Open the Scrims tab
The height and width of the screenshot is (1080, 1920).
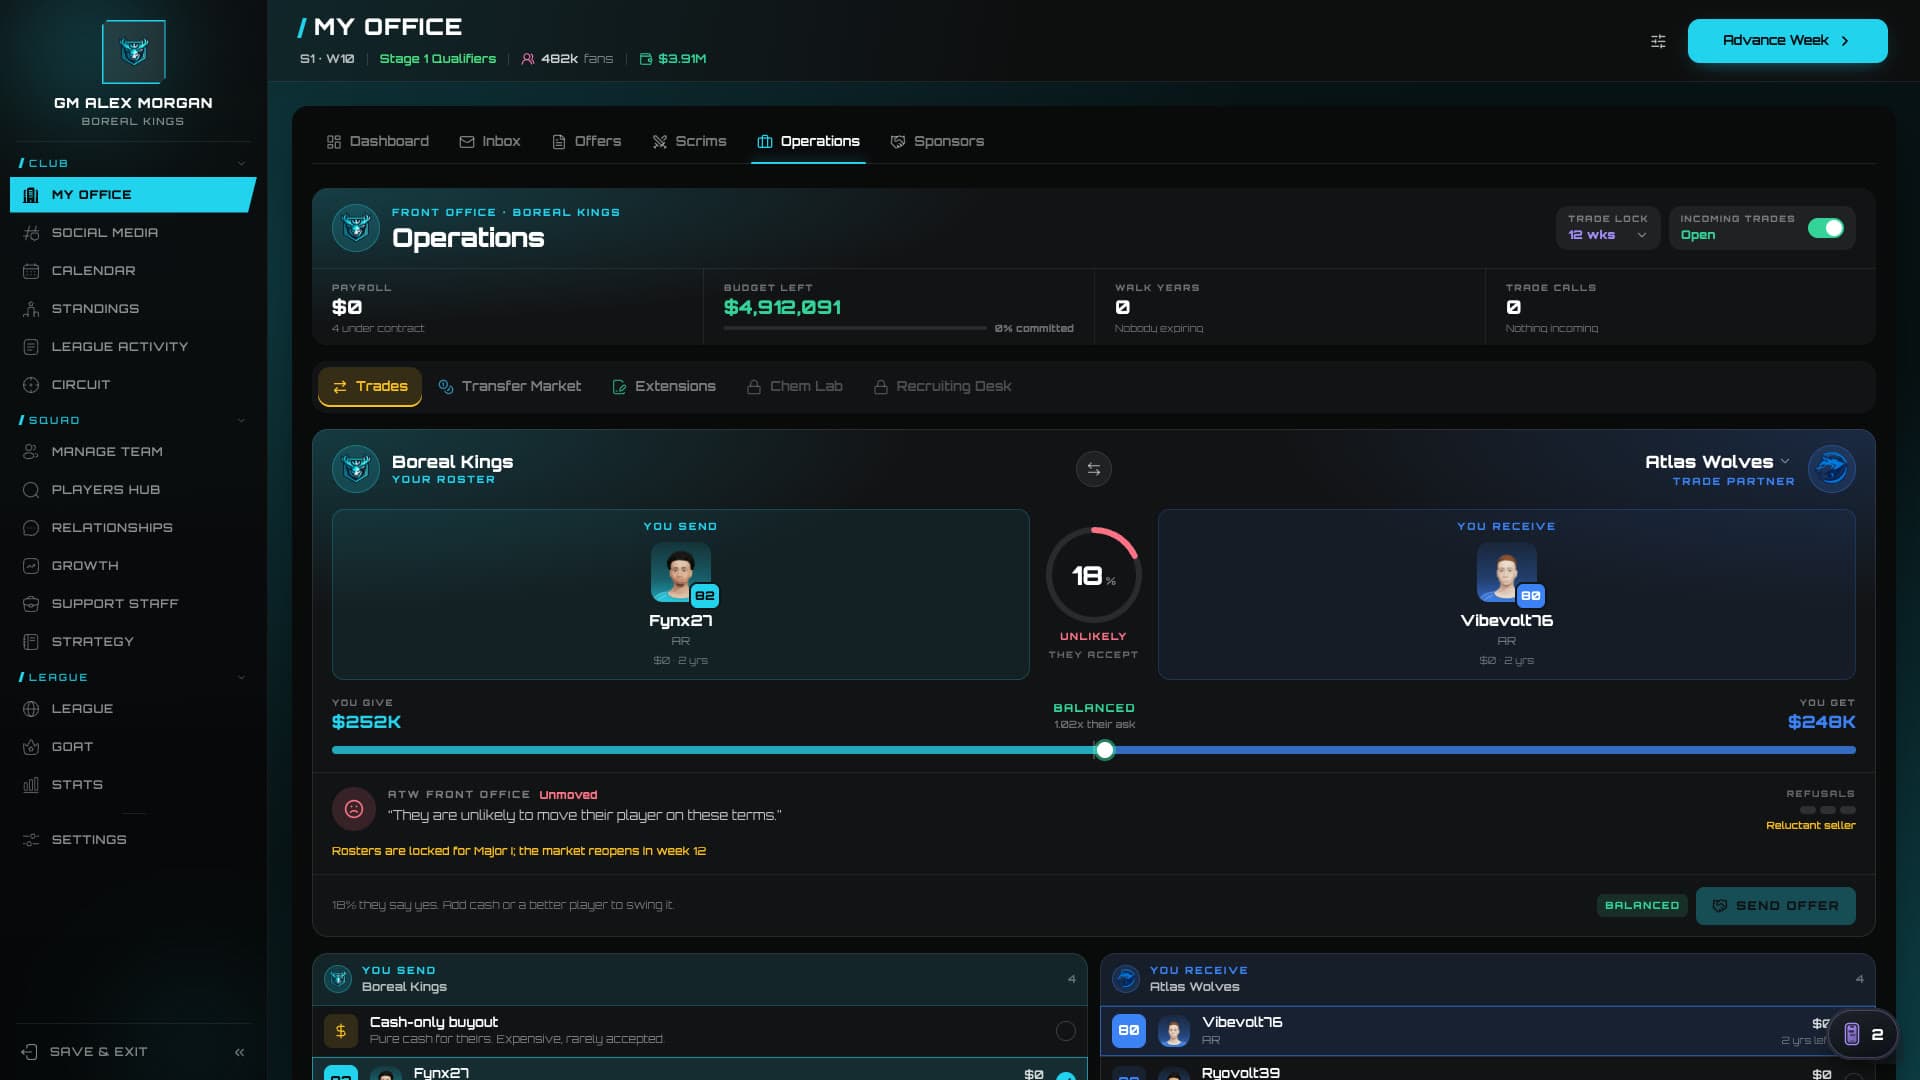pos(689,142)
